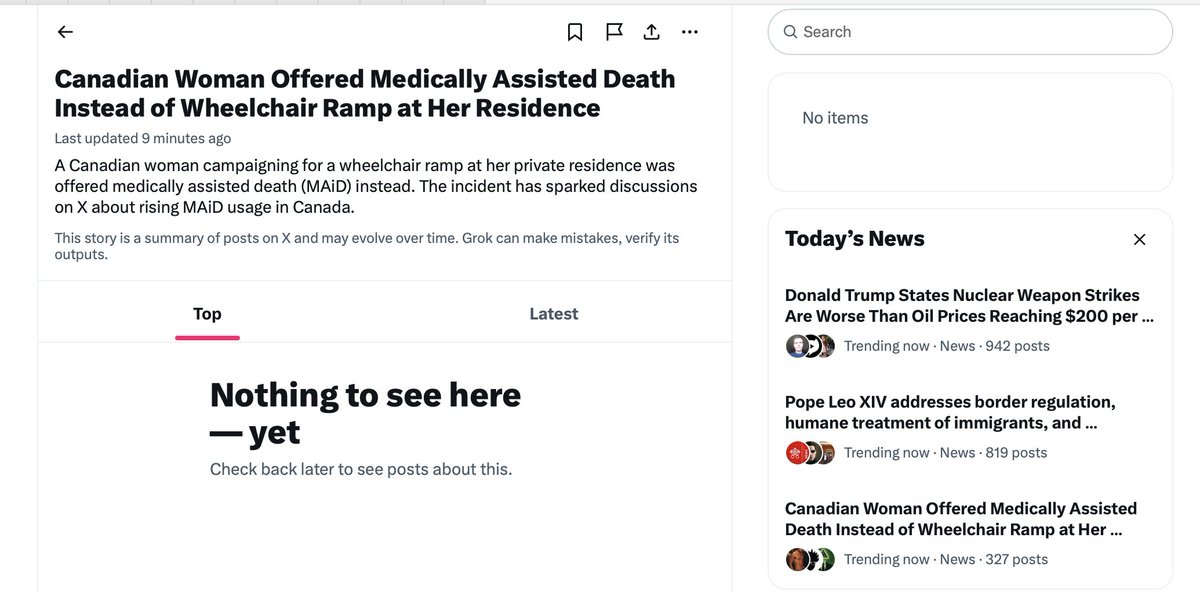The width and height of the screenshot is (1200, 592).
Task: Switch to the Latest tab
Action: click(553, 313)
